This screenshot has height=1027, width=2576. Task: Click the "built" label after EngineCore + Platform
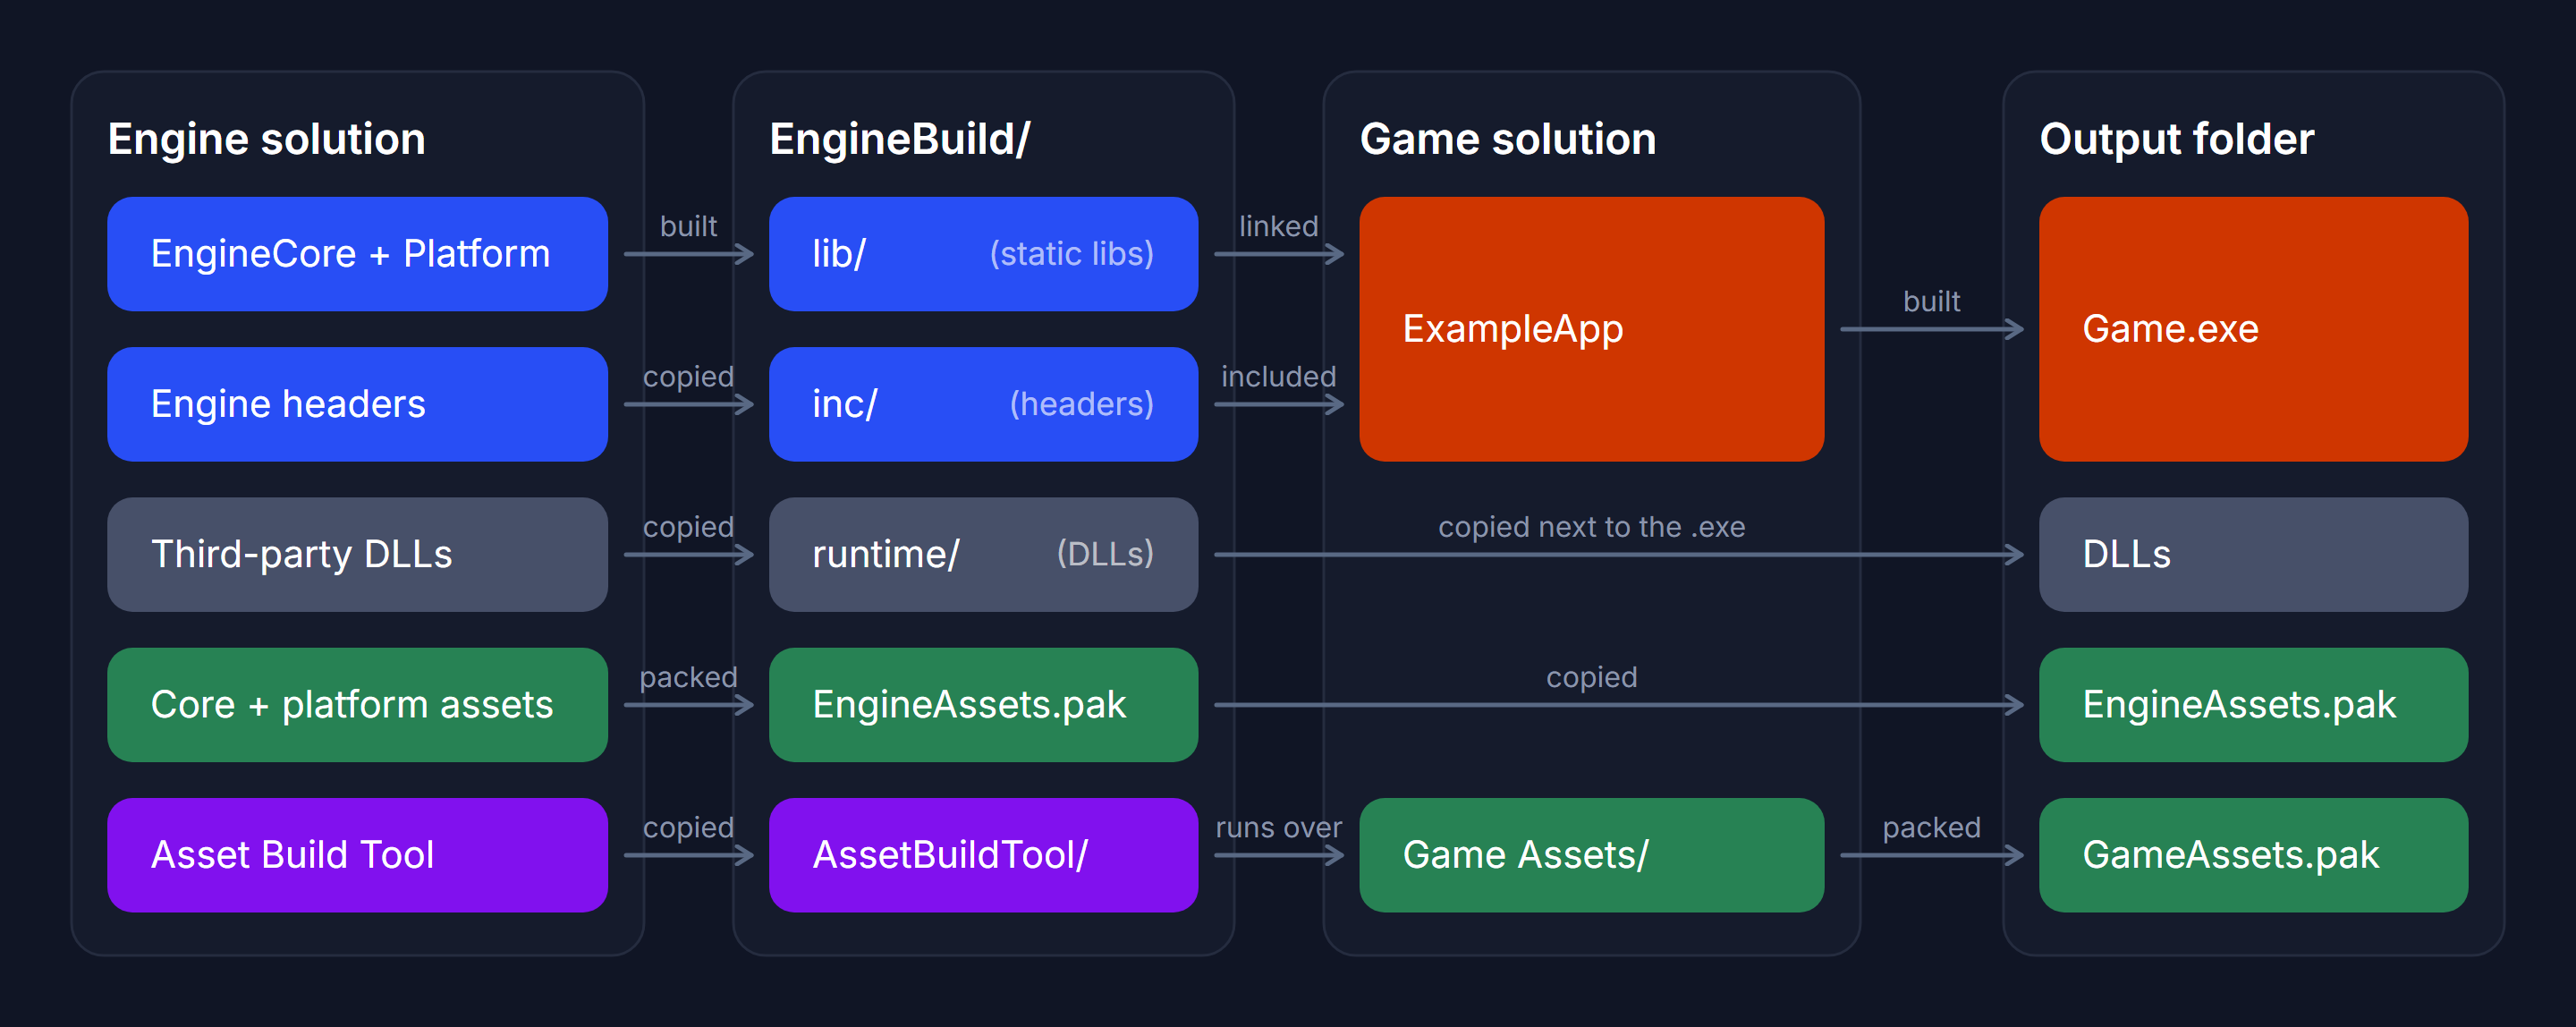point(688,226)
